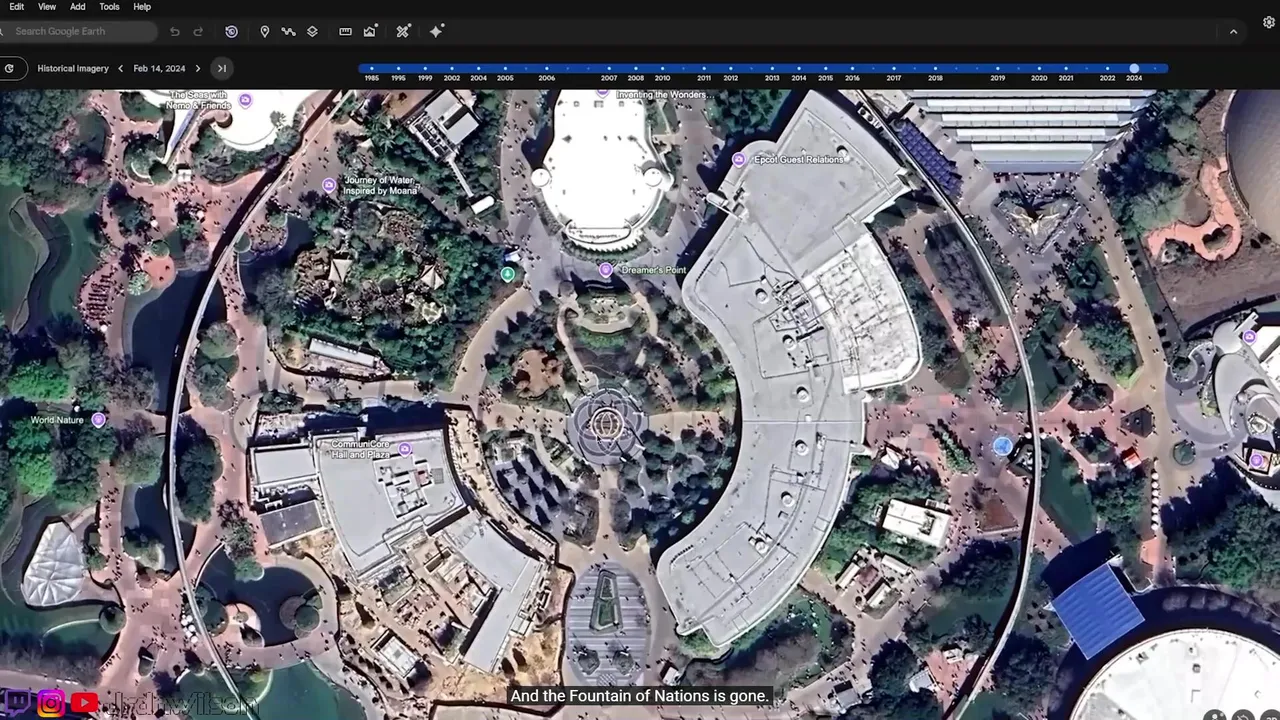The width and height of the screenshot is (1280, 720).
Task: Collapse toolbar with top-right chevron
Action: (x=1233, y=32)
